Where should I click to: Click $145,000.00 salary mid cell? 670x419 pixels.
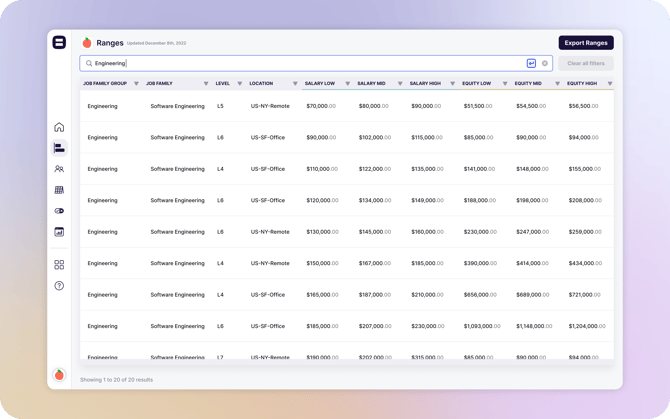tap(375, 232)
